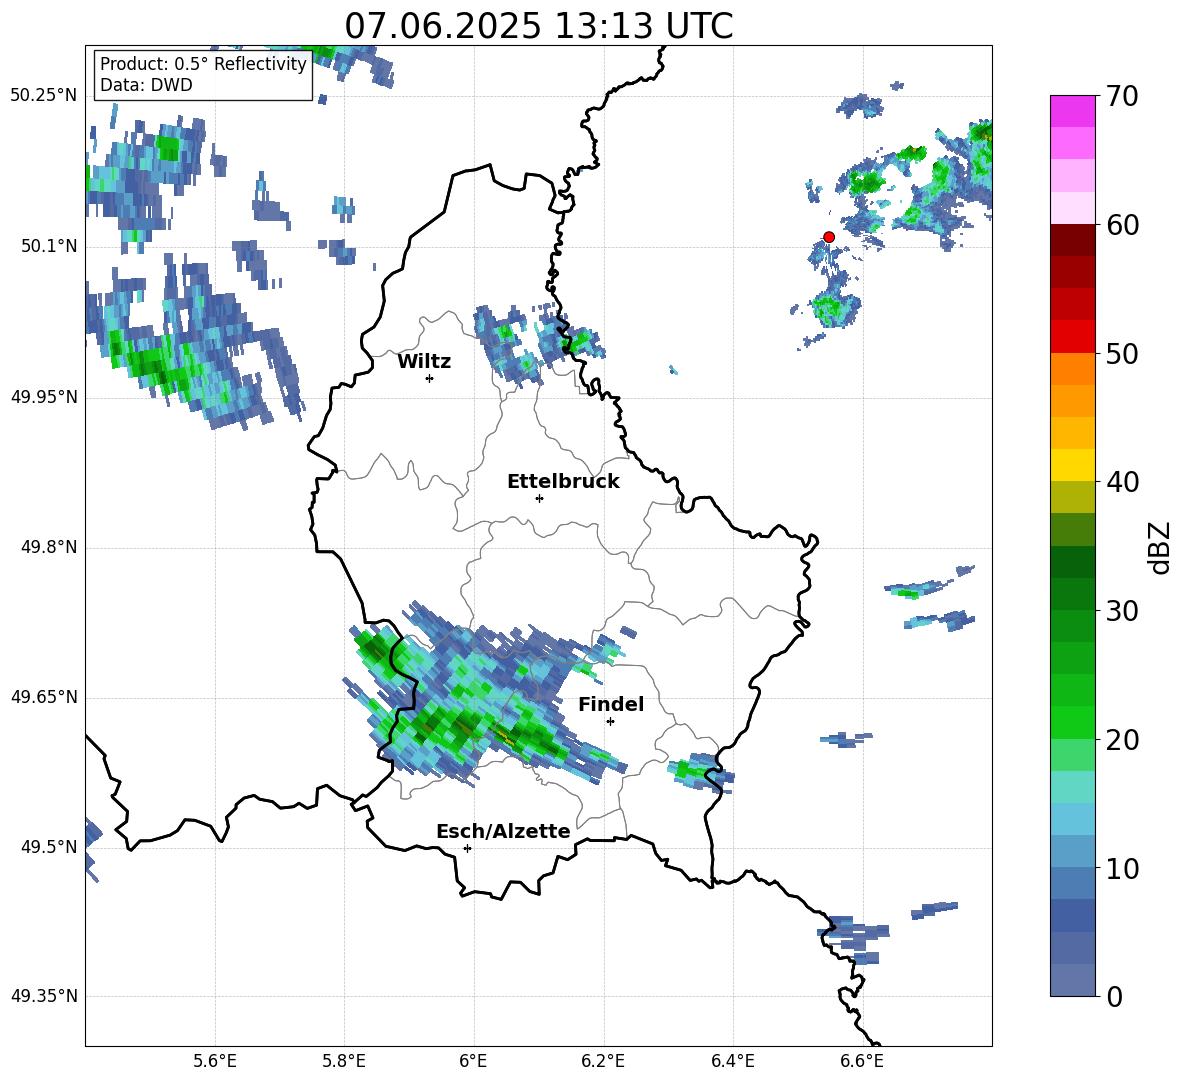The width and height of the screenshot is (1184, 1081).
Task: Click the 'Data: DWD' text
Action: pyautogui.click(x=146, y=85)
